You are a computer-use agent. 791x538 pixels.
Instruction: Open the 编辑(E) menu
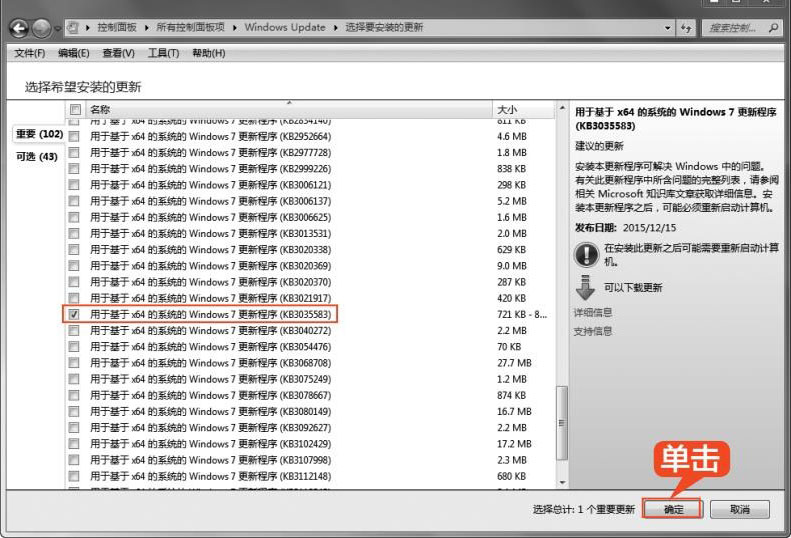[74, 53]
